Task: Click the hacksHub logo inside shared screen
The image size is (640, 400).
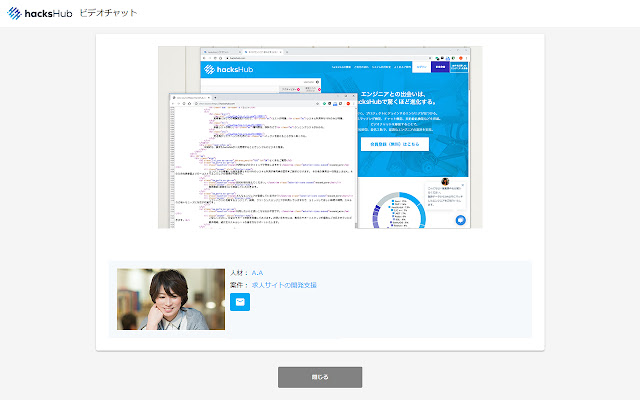Action: click(229, 69)
